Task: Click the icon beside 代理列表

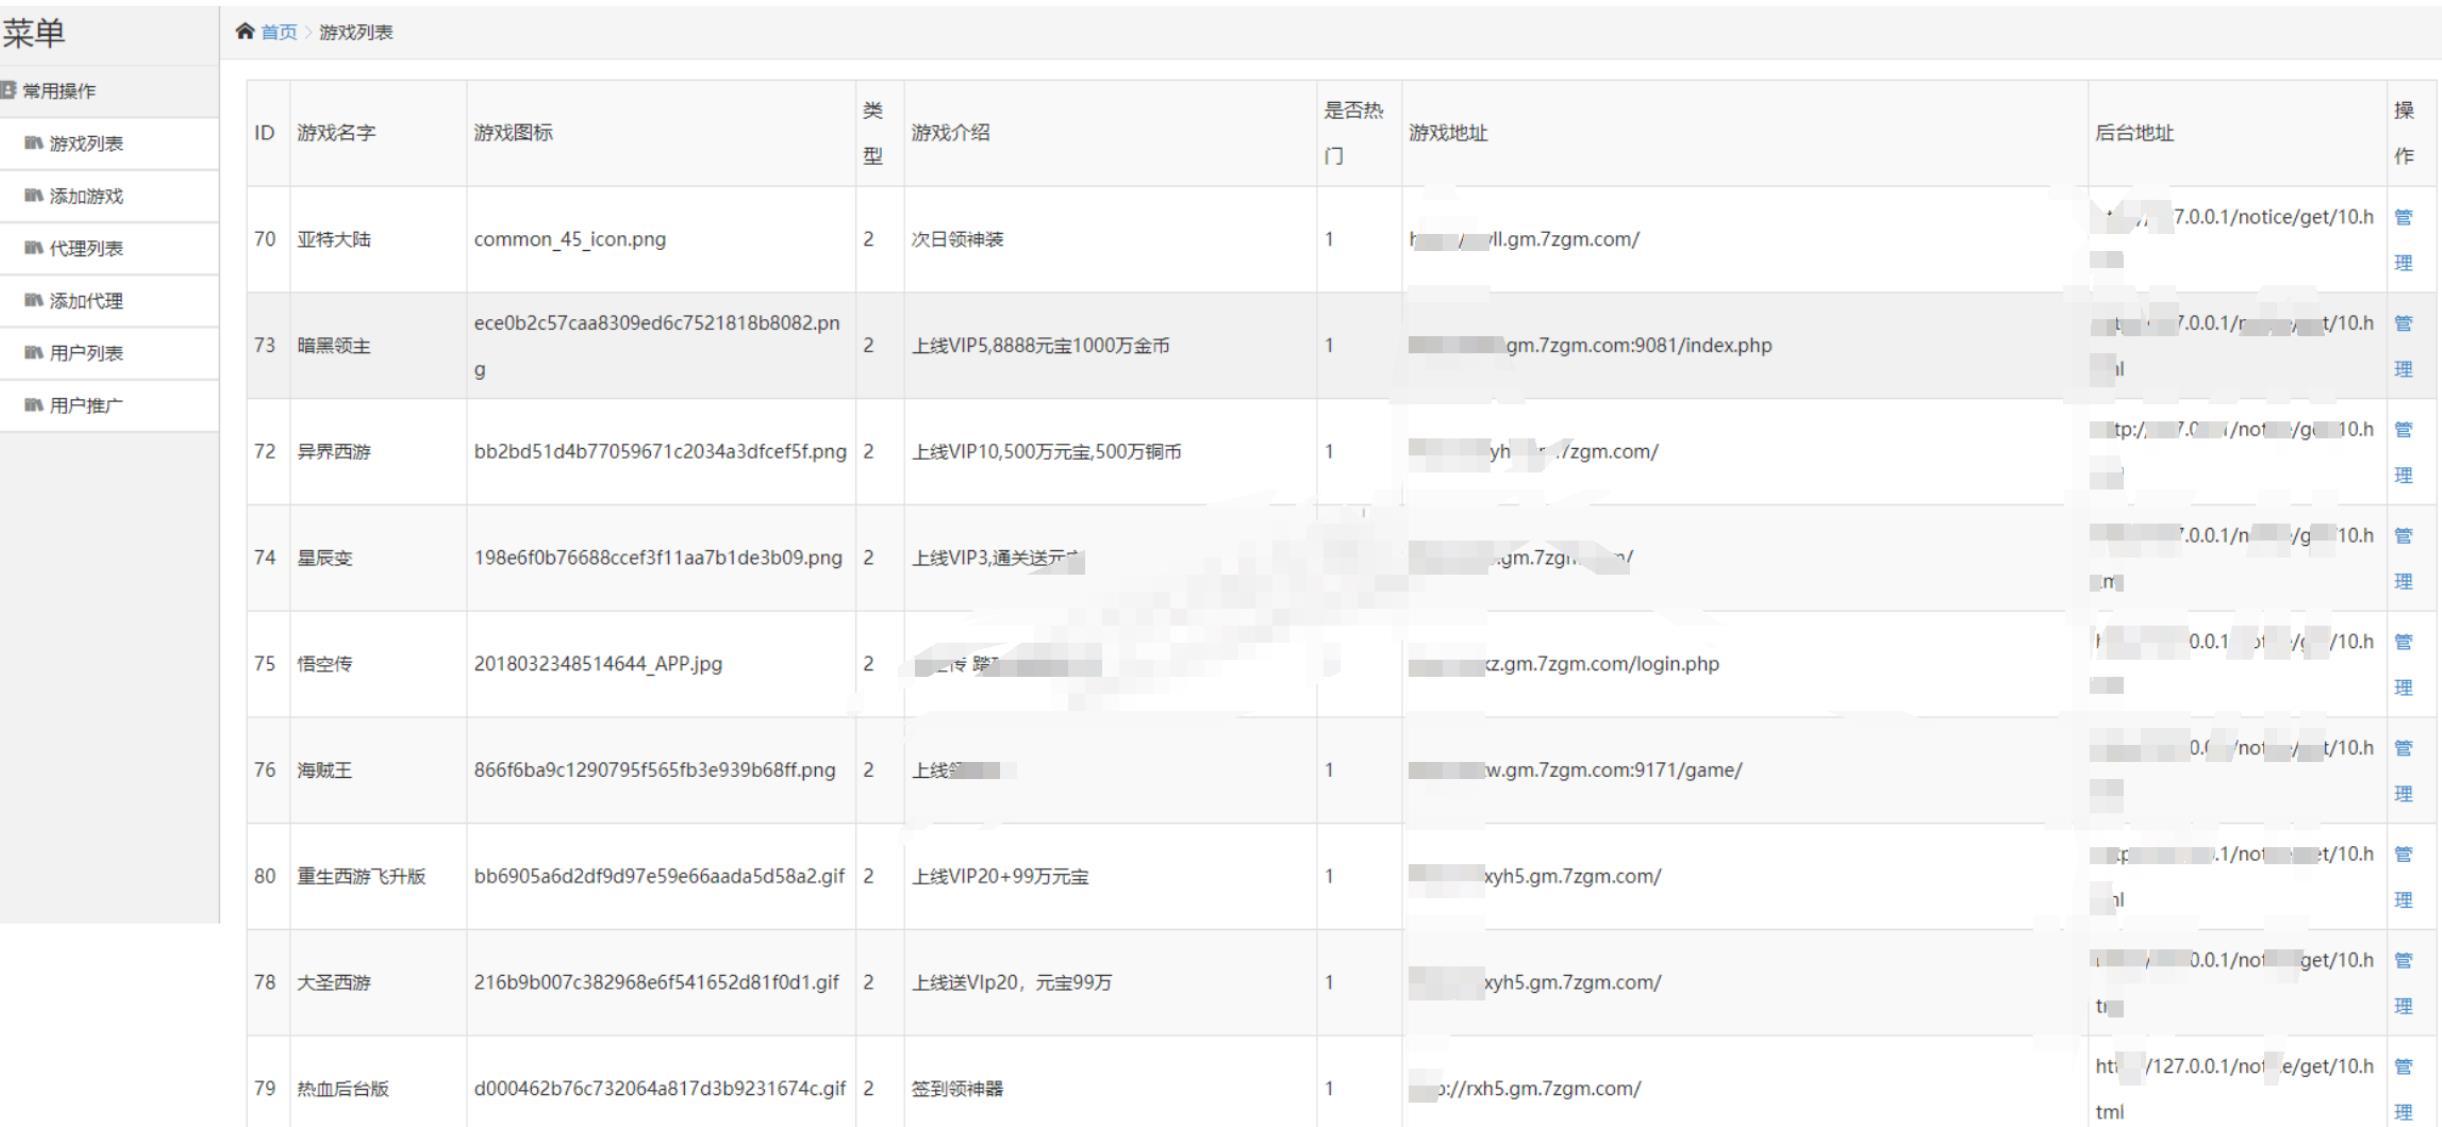Action: 34,248
